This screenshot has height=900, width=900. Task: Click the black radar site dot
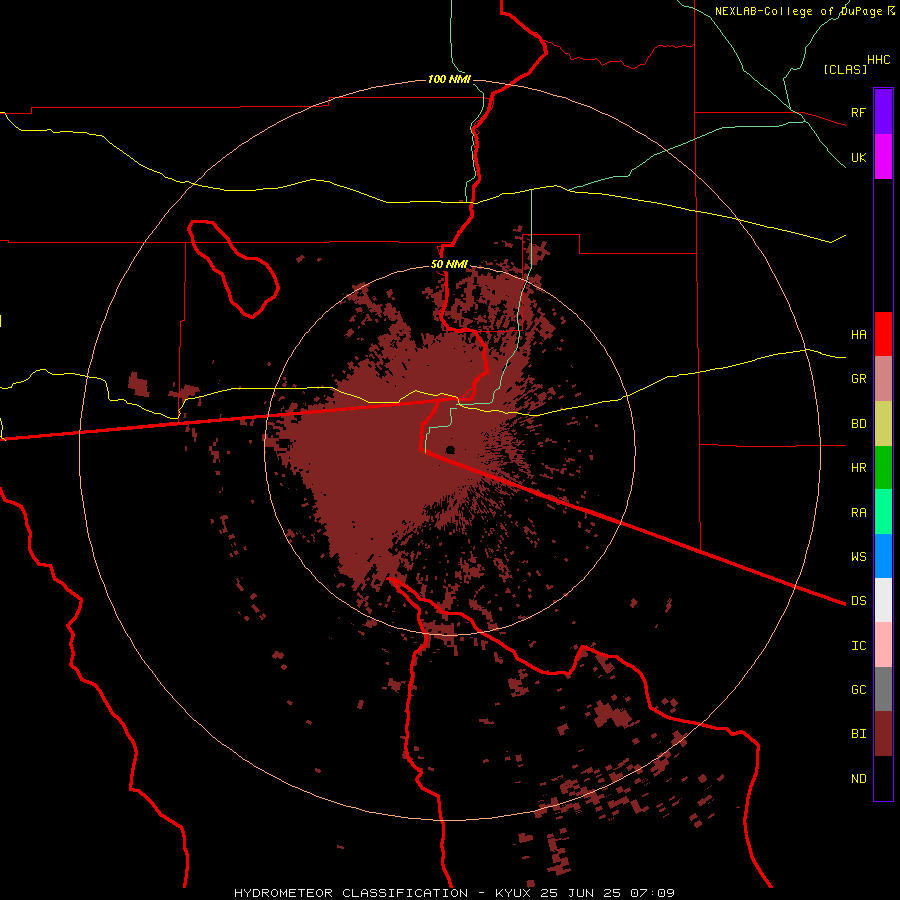pyautogui.click(x=451, y=449)
